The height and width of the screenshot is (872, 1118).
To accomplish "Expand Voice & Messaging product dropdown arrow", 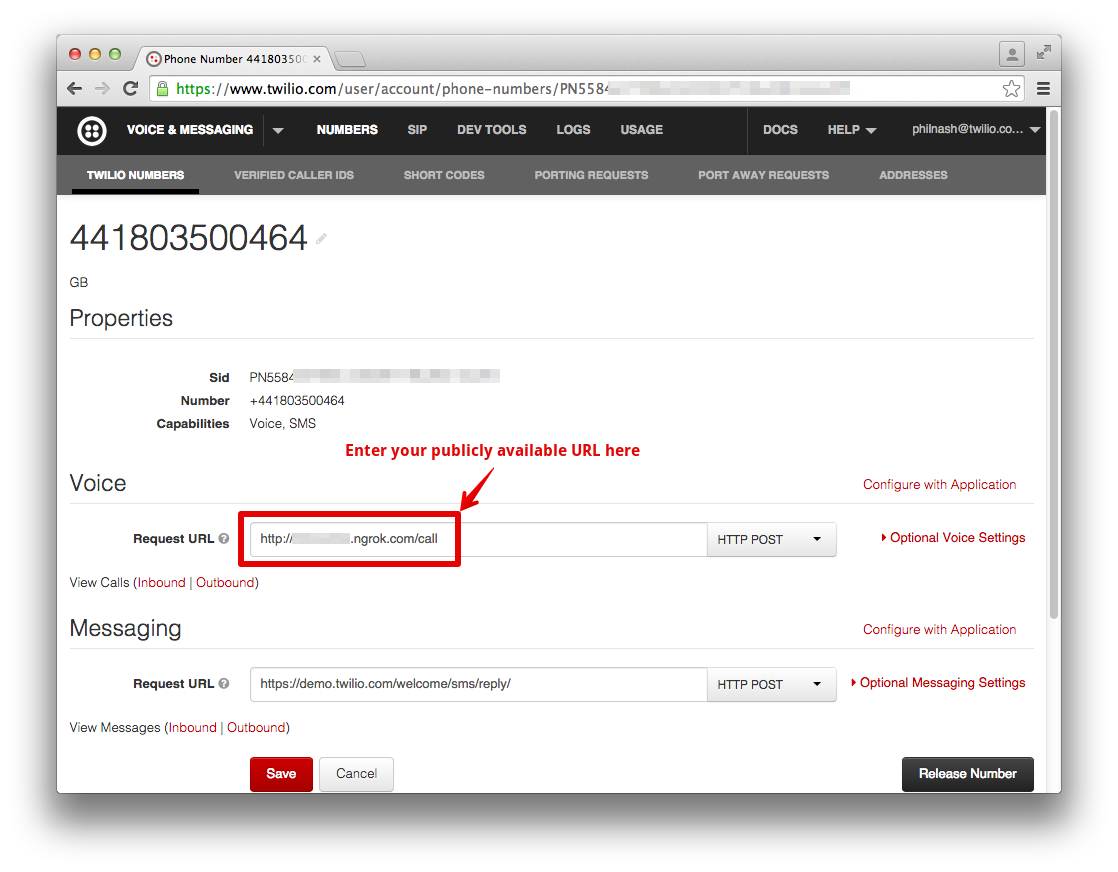I will point(278,130).
